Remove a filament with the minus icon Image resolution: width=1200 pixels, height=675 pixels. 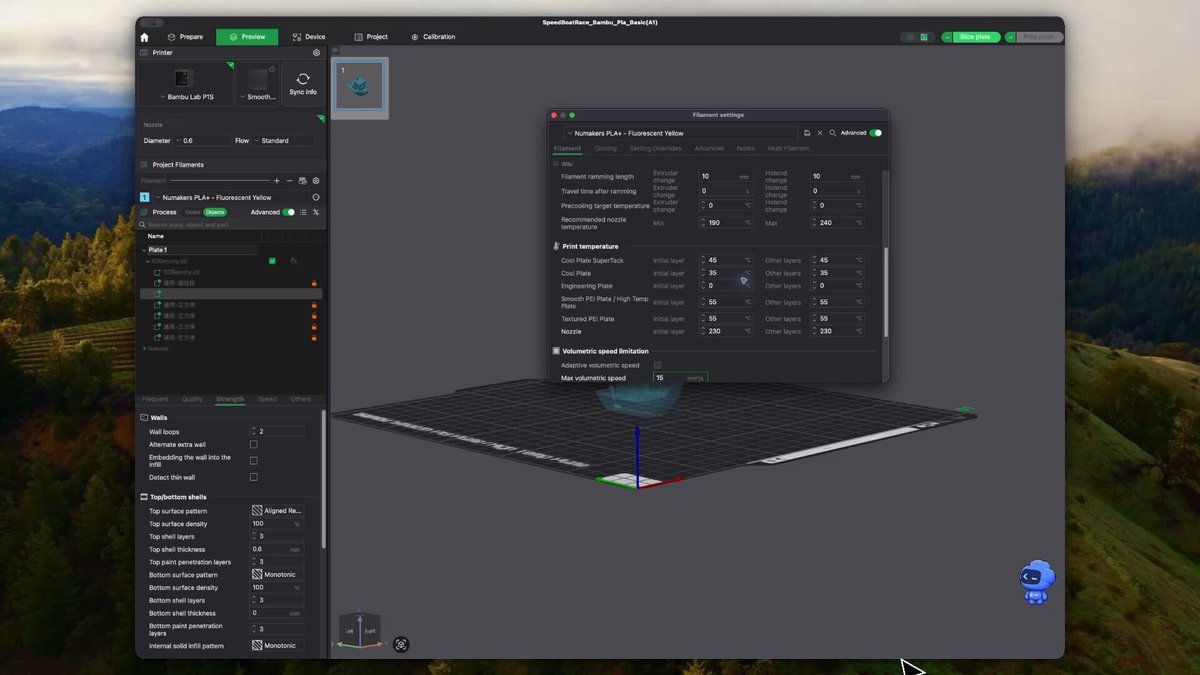coord(290,181)
